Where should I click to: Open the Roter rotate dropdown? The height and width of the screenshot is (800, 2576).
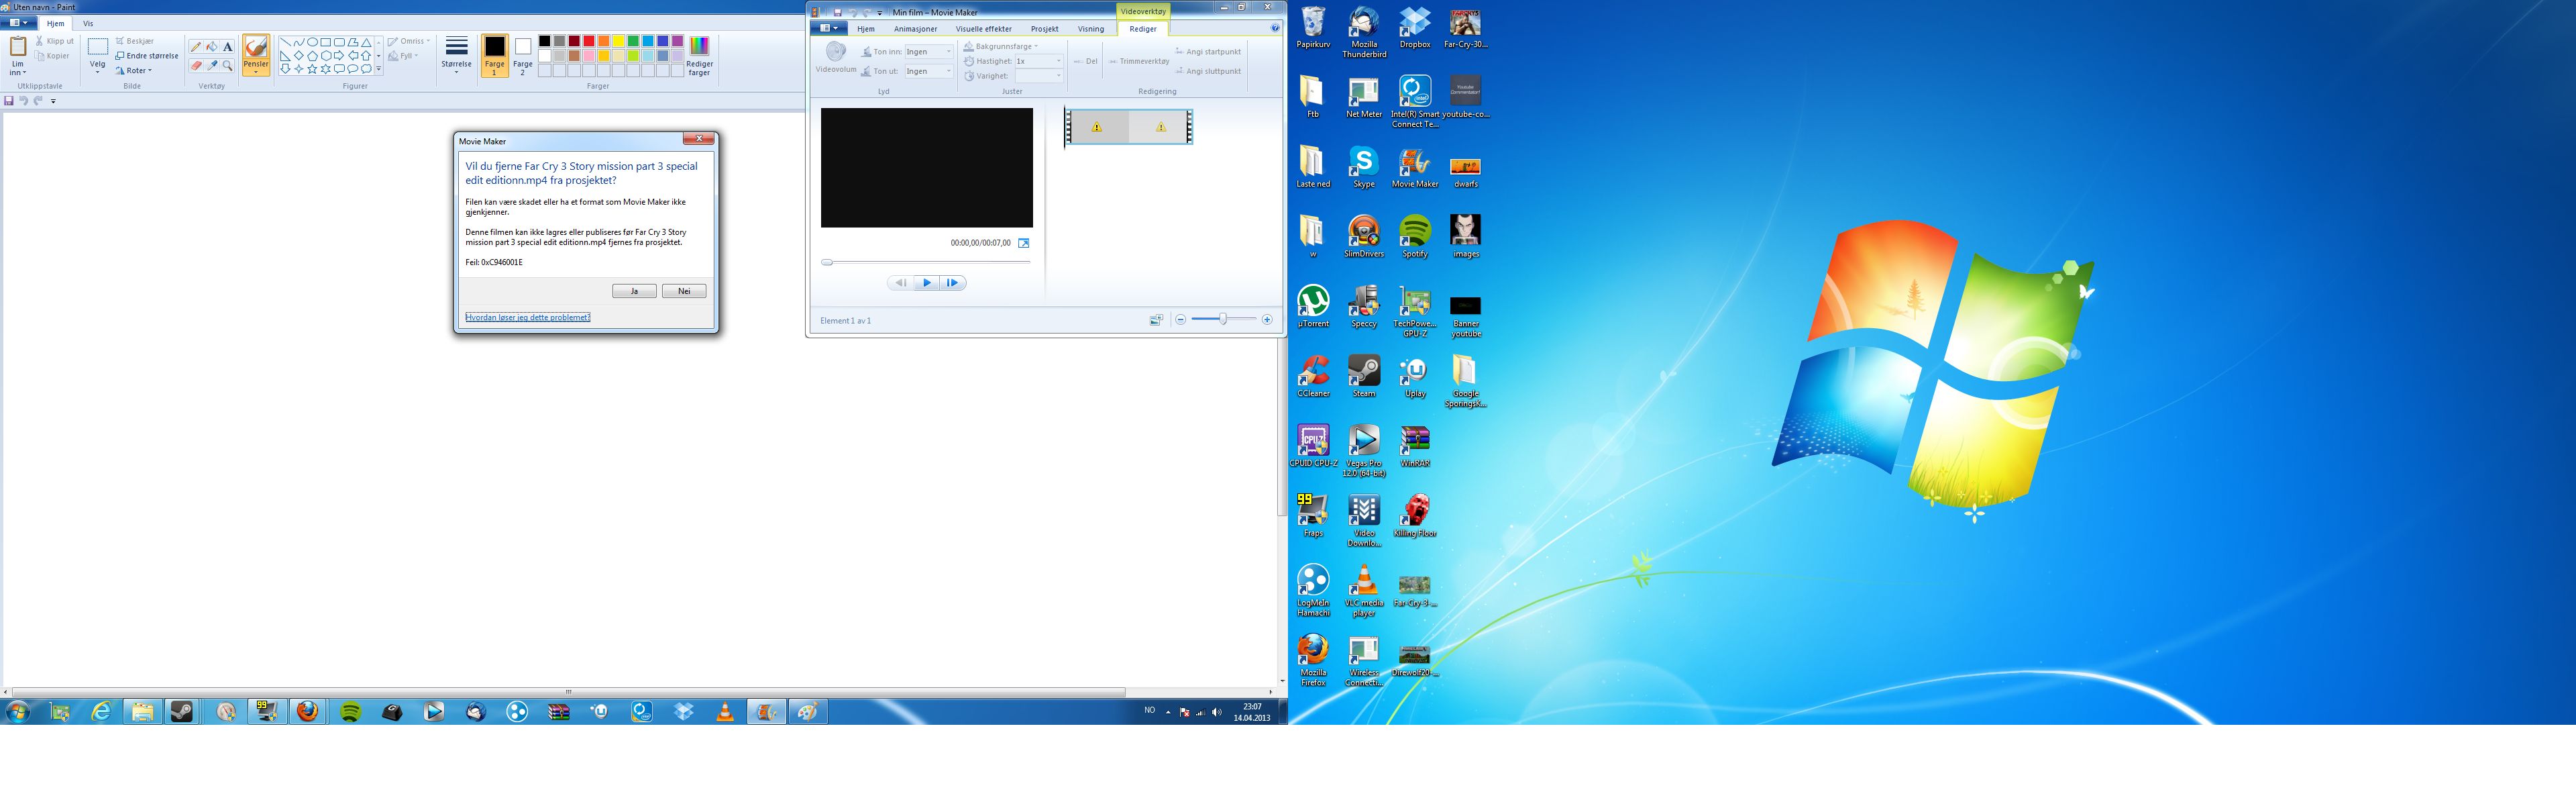134,71
